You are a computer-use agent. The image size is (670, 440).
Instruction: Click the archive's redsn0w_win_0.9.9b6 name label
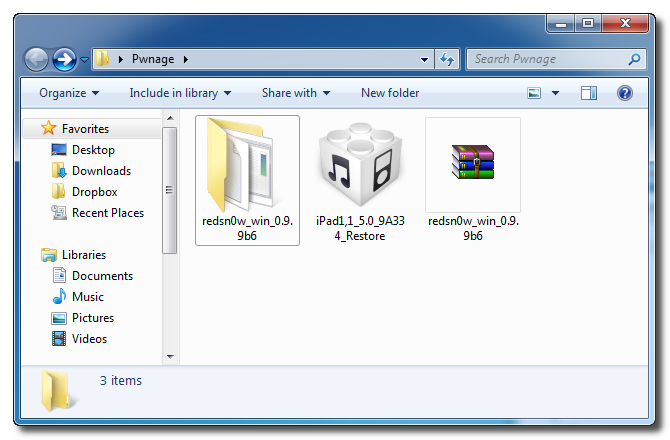473,228
